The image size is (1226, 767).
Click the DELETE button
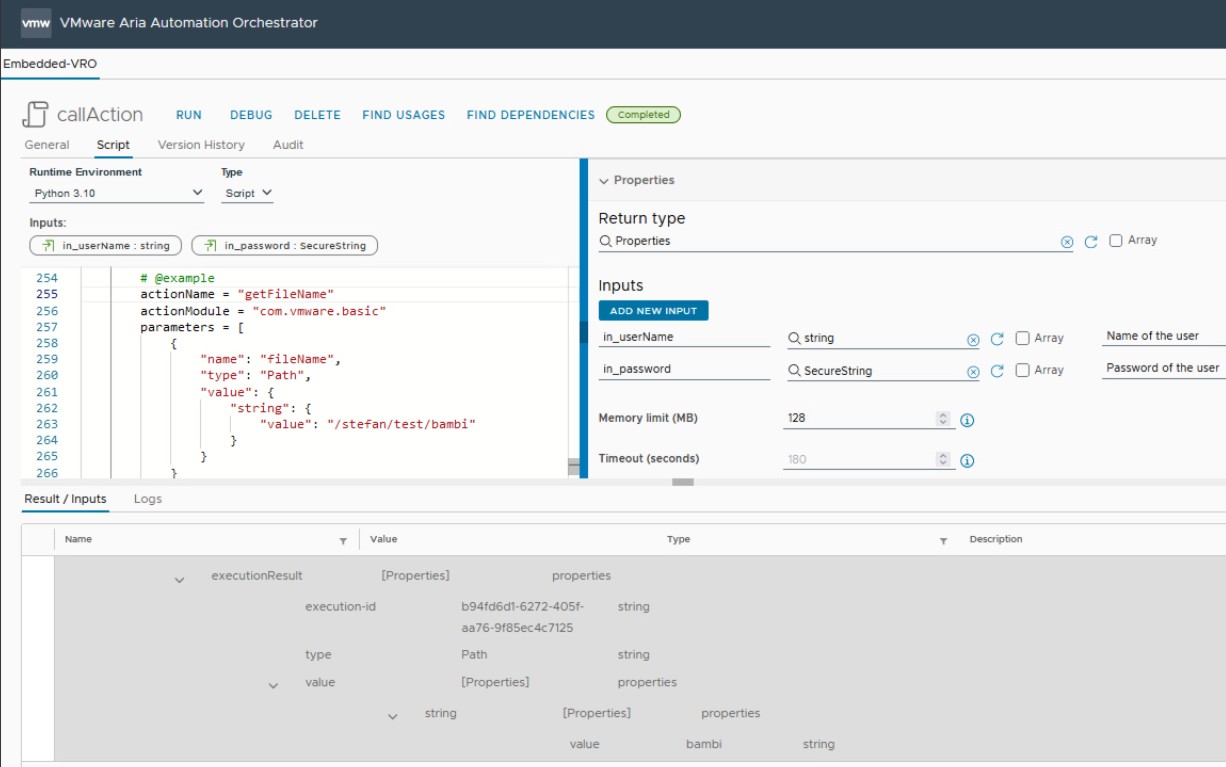click(318, 115)
